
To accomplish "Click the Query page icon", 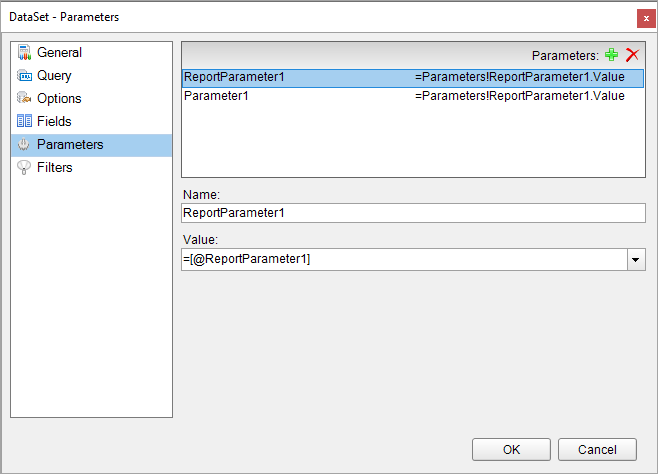I will coord(24,76).
